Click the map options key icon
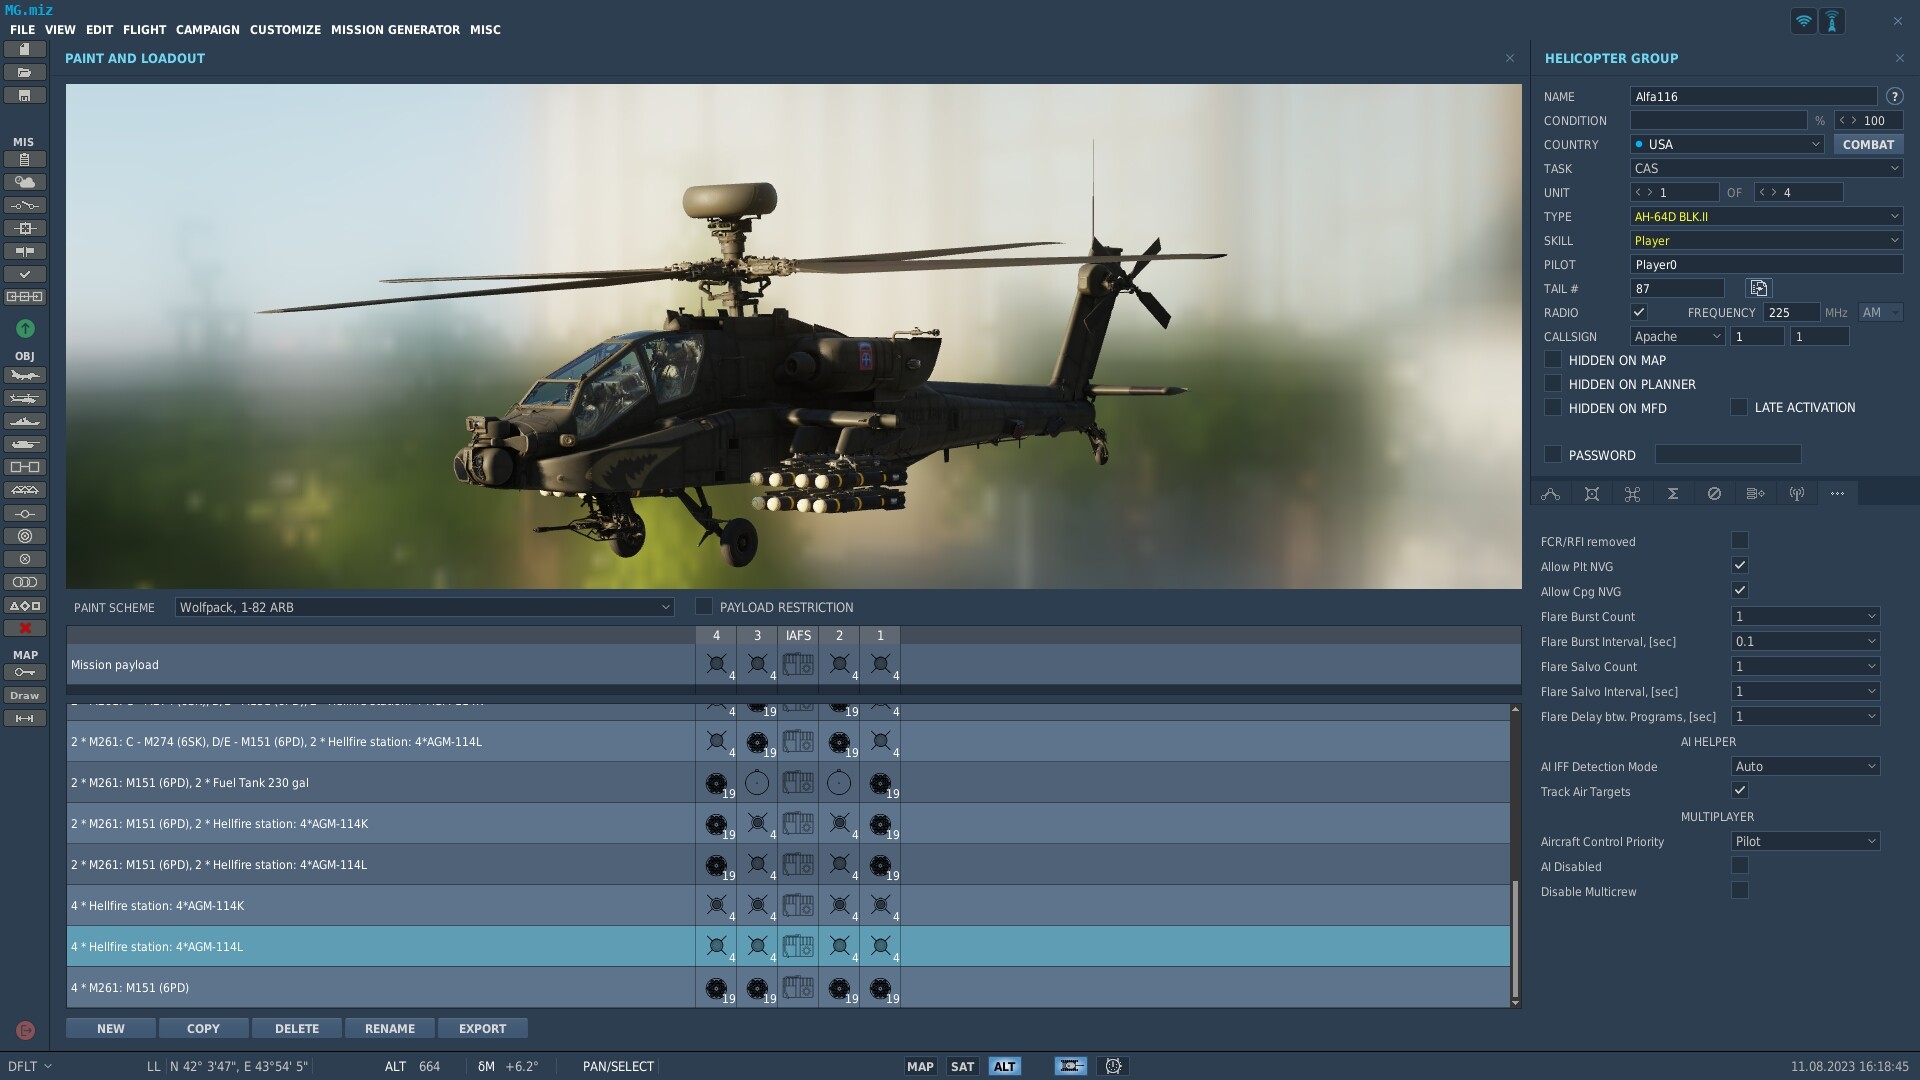The image size is (1920, 1080). tap(25, 672)
